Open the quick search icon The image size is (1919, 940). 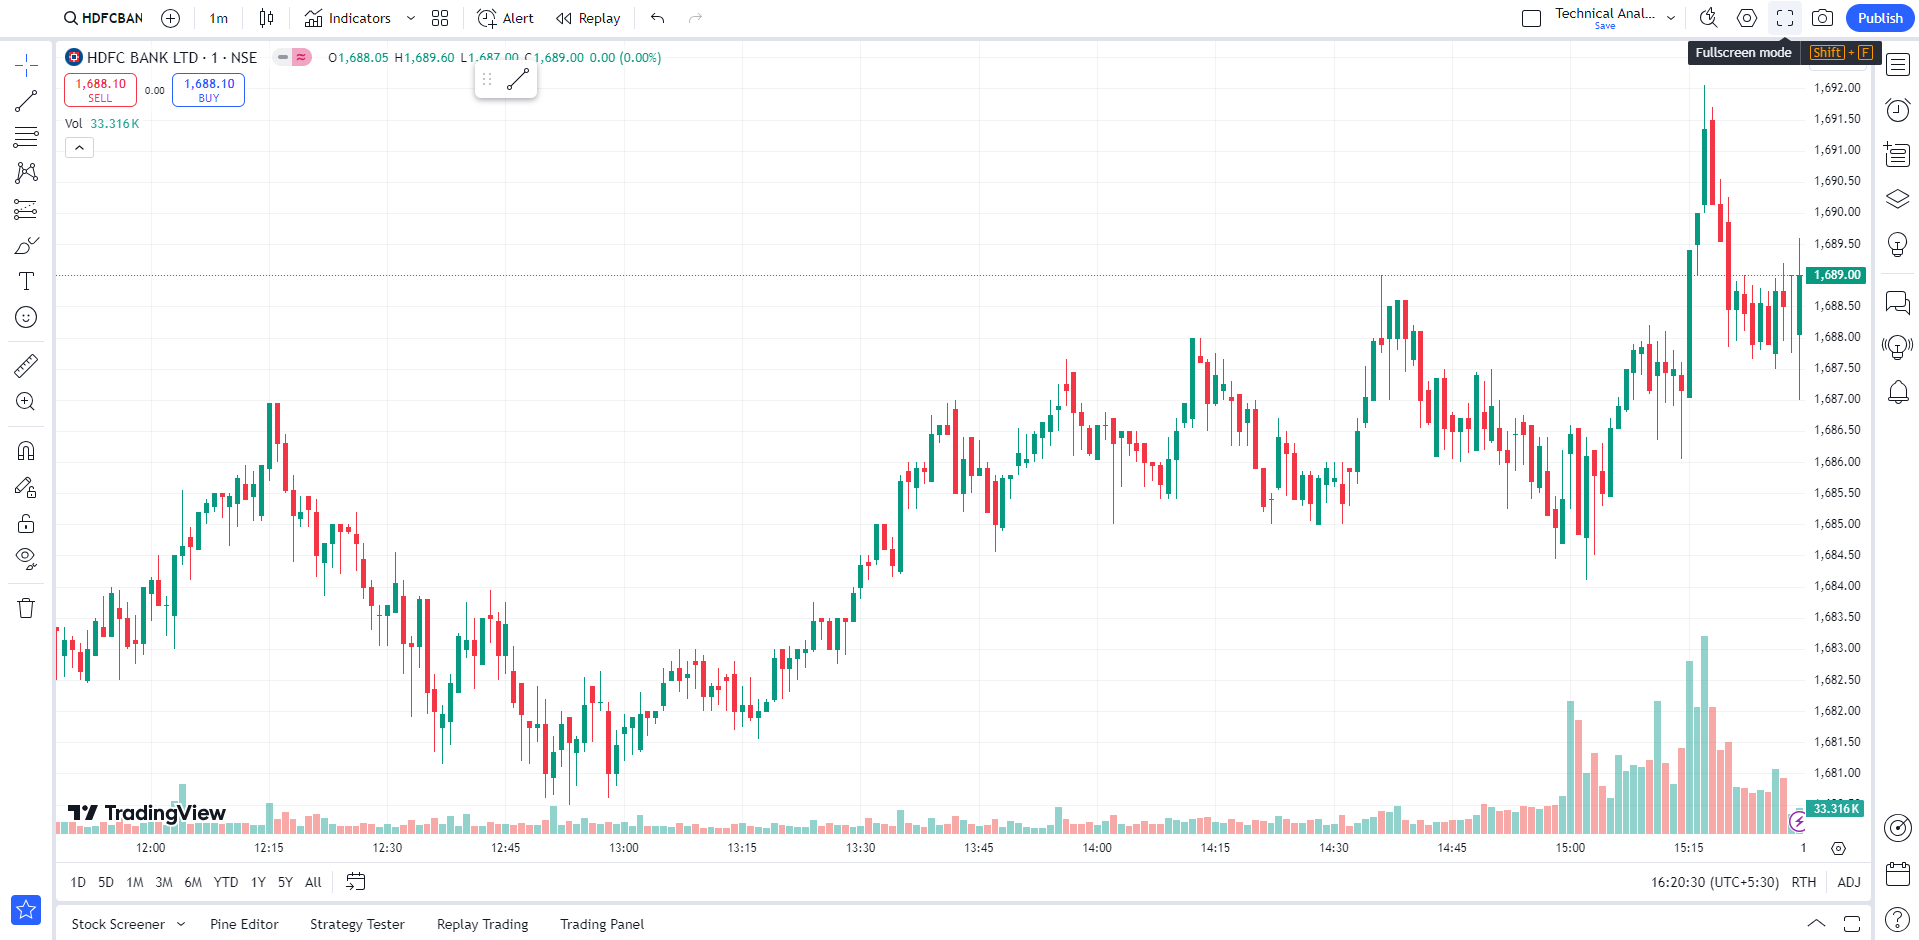point(1708,18)
